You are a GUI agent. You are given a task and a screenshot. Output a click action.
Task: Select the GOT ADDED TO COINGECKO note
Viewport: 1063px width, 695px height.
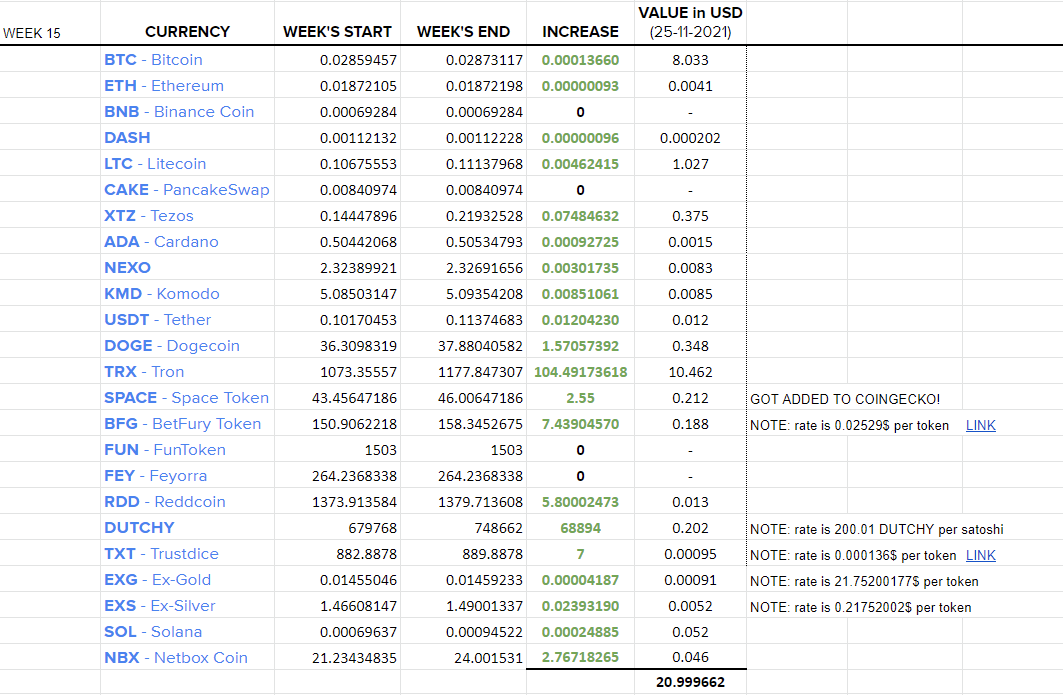click(x=845, y=399)
